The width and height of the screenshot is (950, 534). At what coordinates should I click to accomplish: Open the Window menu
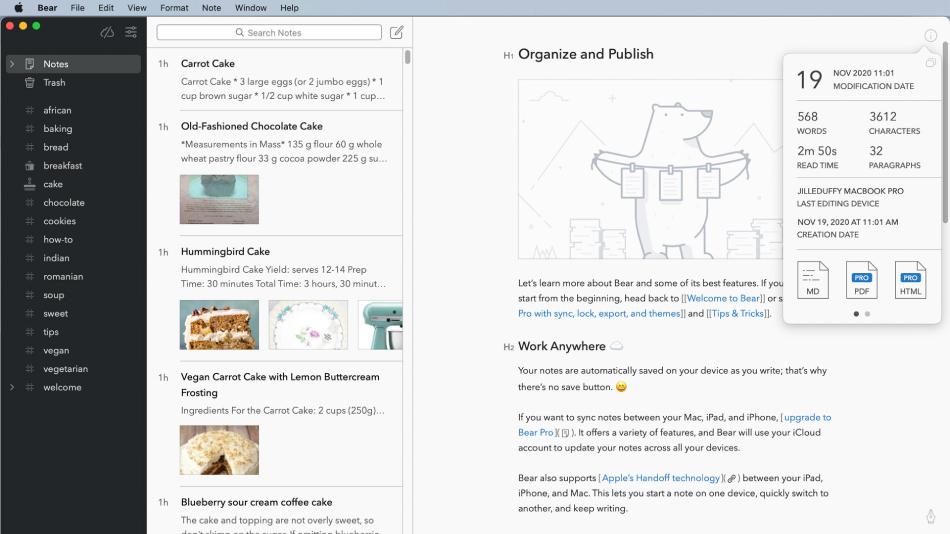click(251, 8)
